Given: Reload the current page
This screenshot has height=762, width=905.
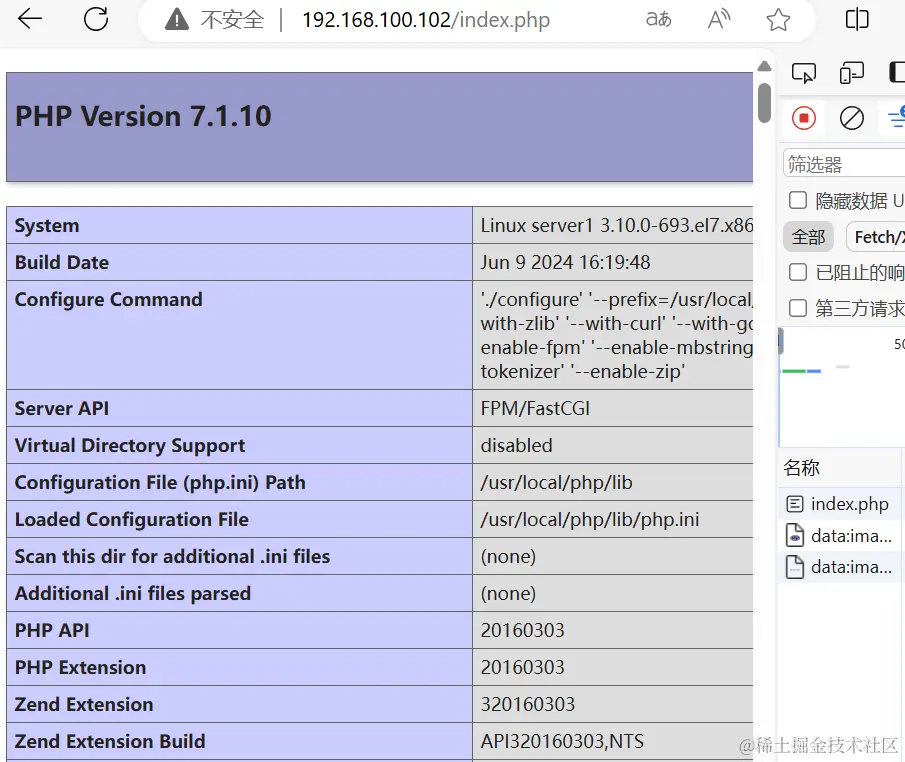Looking at the screenshot, I should [96, 19].
